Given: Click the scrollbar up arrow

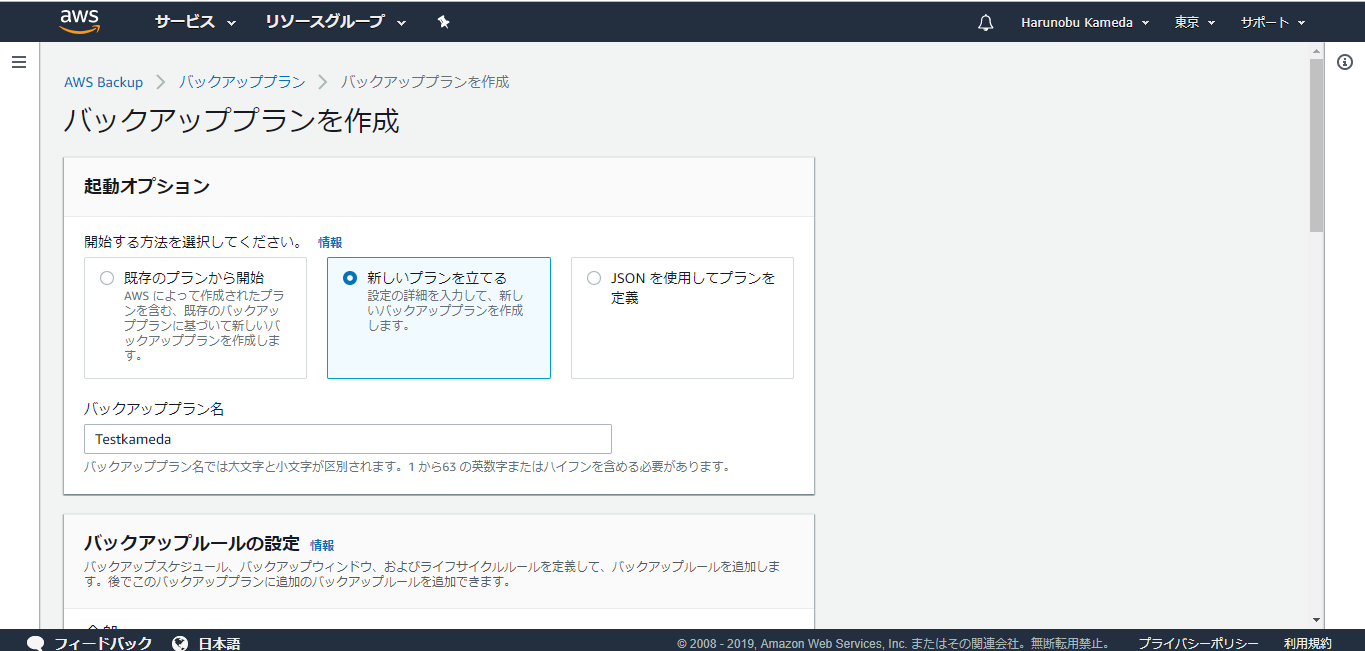Looking at the screenshot, I should coord(1316,50).
